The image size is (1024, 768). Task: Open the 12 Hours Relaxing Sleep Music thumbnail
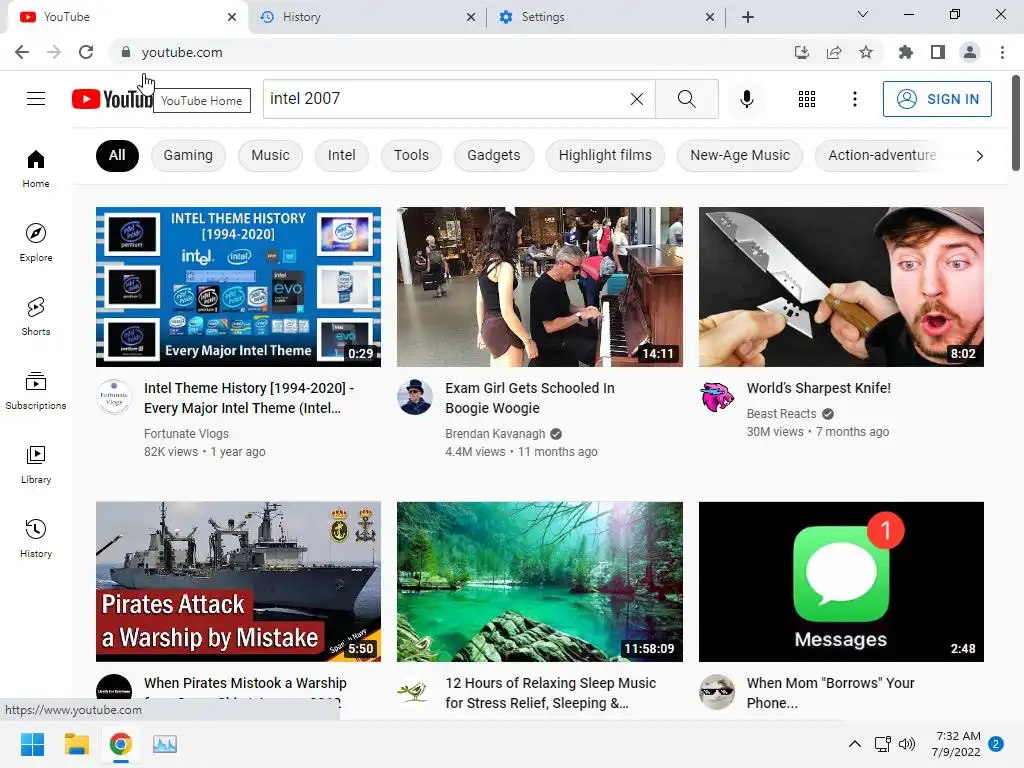click(x=539, y=582)
